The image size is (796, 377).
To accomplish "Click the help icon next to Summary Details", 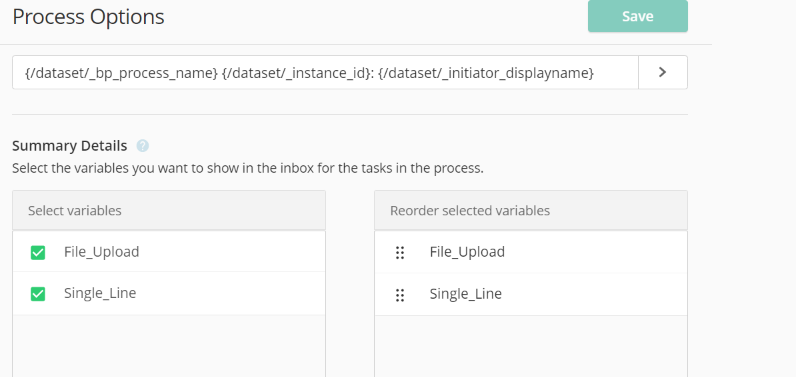I will pyautogui.click(x=143, y=146).
